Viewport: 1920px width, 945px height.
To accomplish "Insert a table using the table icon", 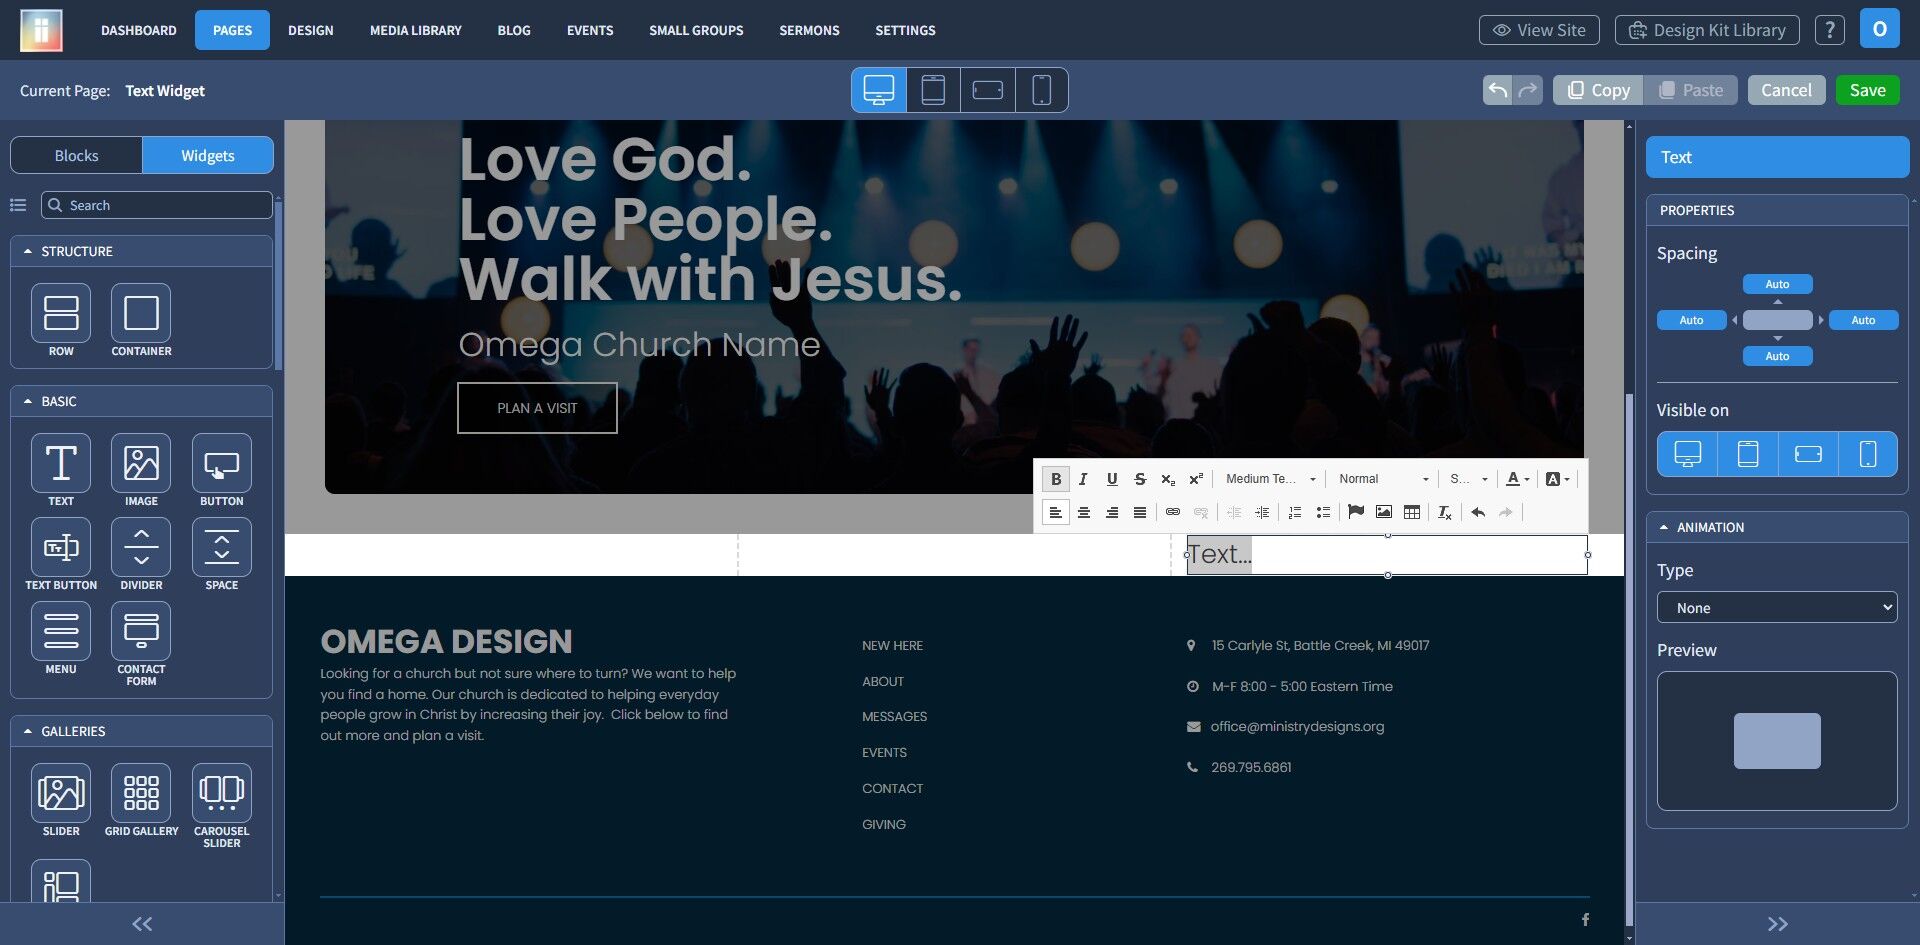I will click(1411, 512).
